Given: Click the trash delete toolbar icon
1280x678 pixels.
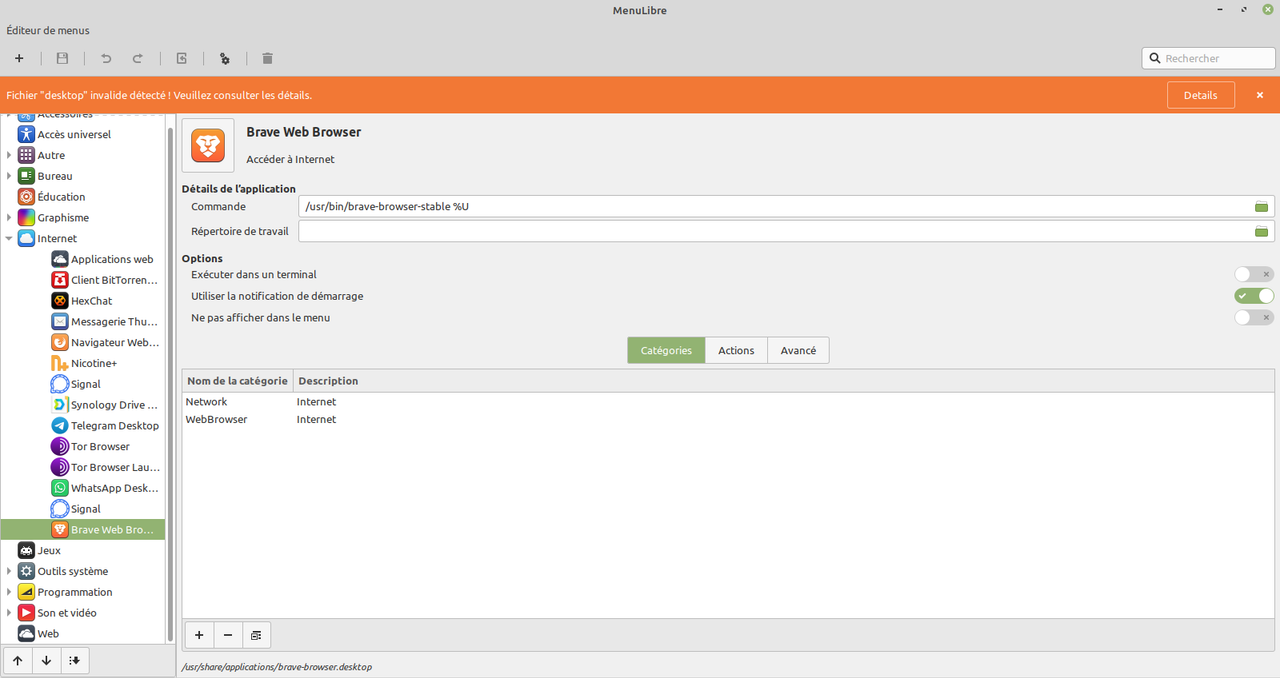Looking at the screenshot, I should 267,59.
